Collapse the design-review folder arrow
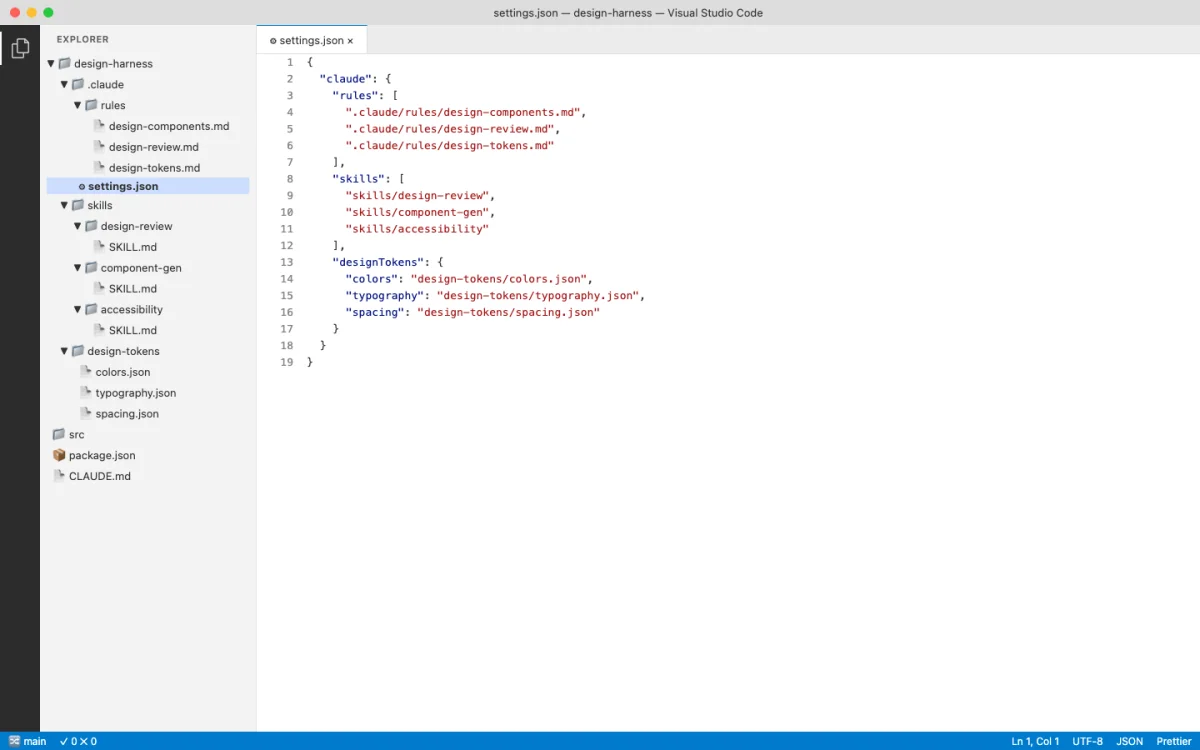 [77, 226]
